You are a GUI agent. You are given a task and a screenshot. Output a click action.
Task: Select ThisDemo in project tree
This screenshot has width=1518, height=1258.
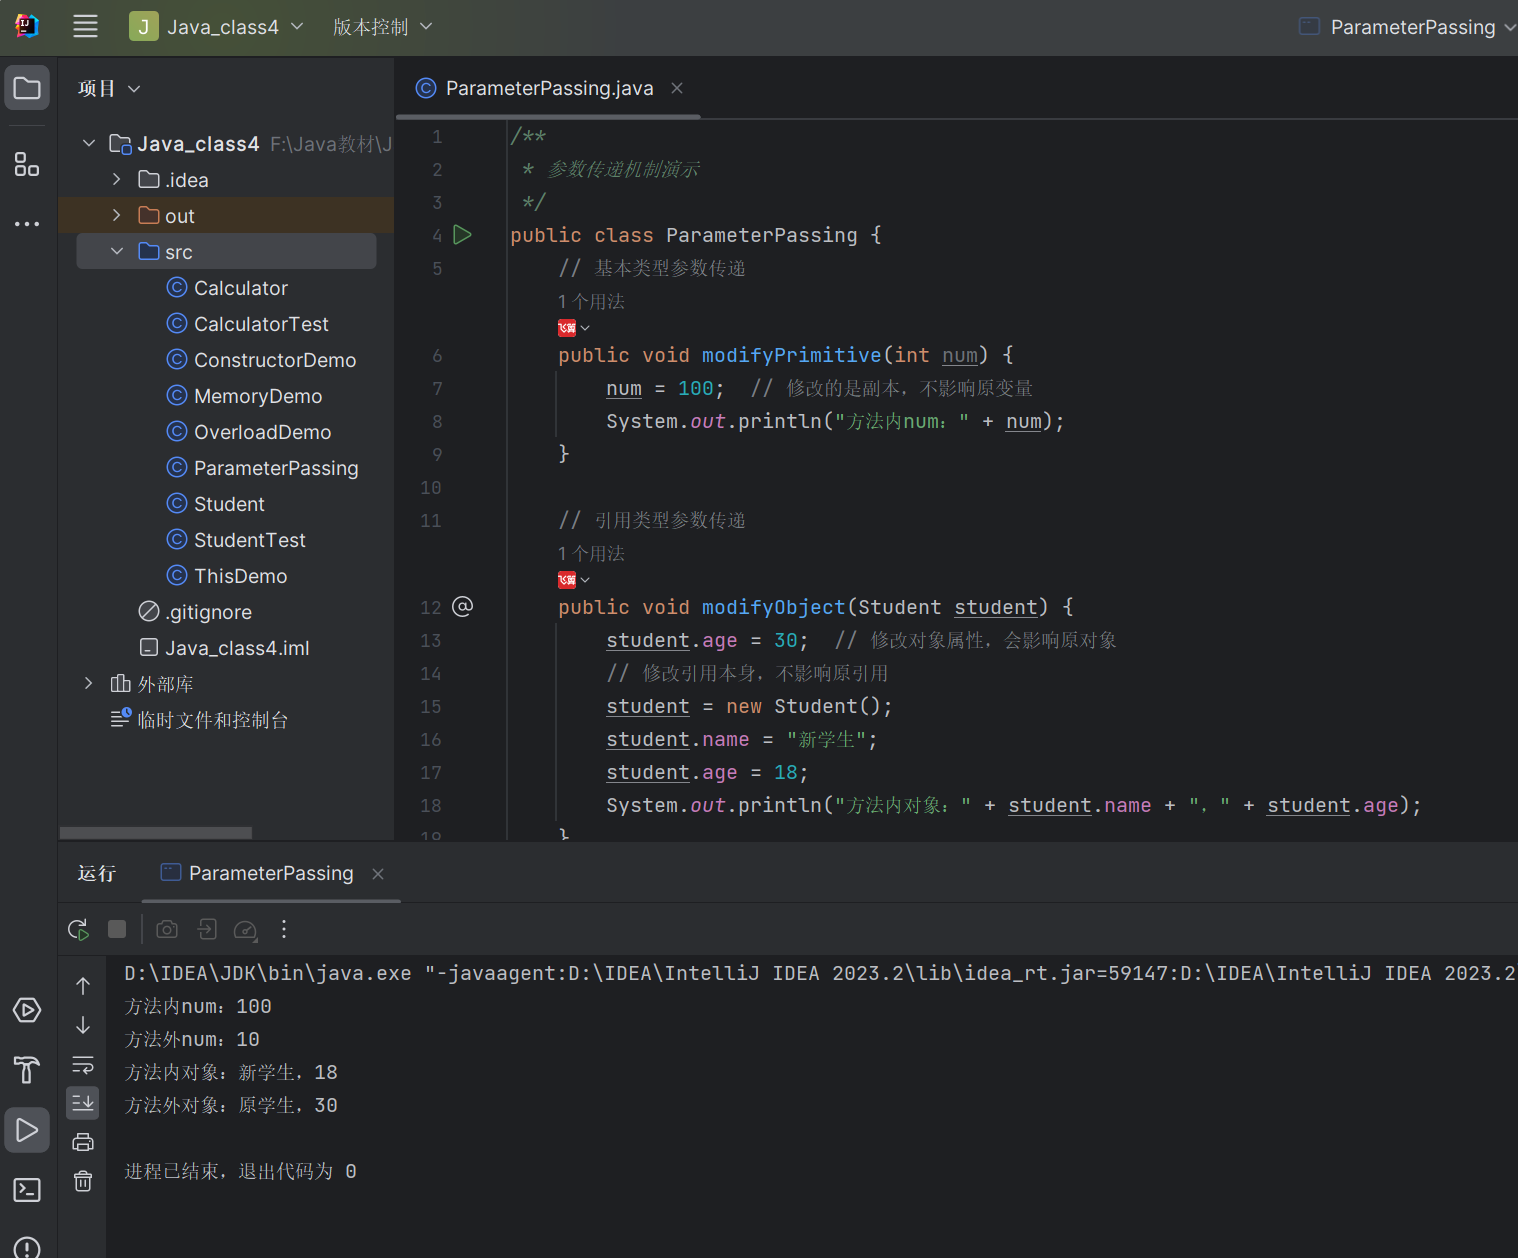241,576
